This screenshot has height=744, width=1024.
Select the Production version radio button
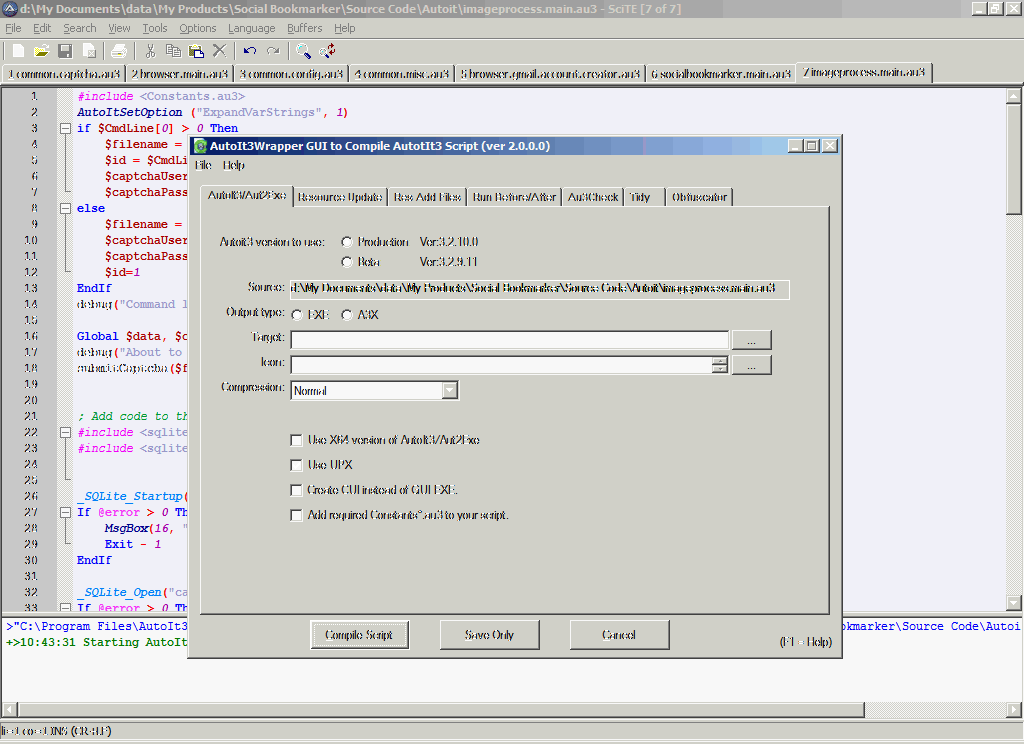(x=347, y=242)
